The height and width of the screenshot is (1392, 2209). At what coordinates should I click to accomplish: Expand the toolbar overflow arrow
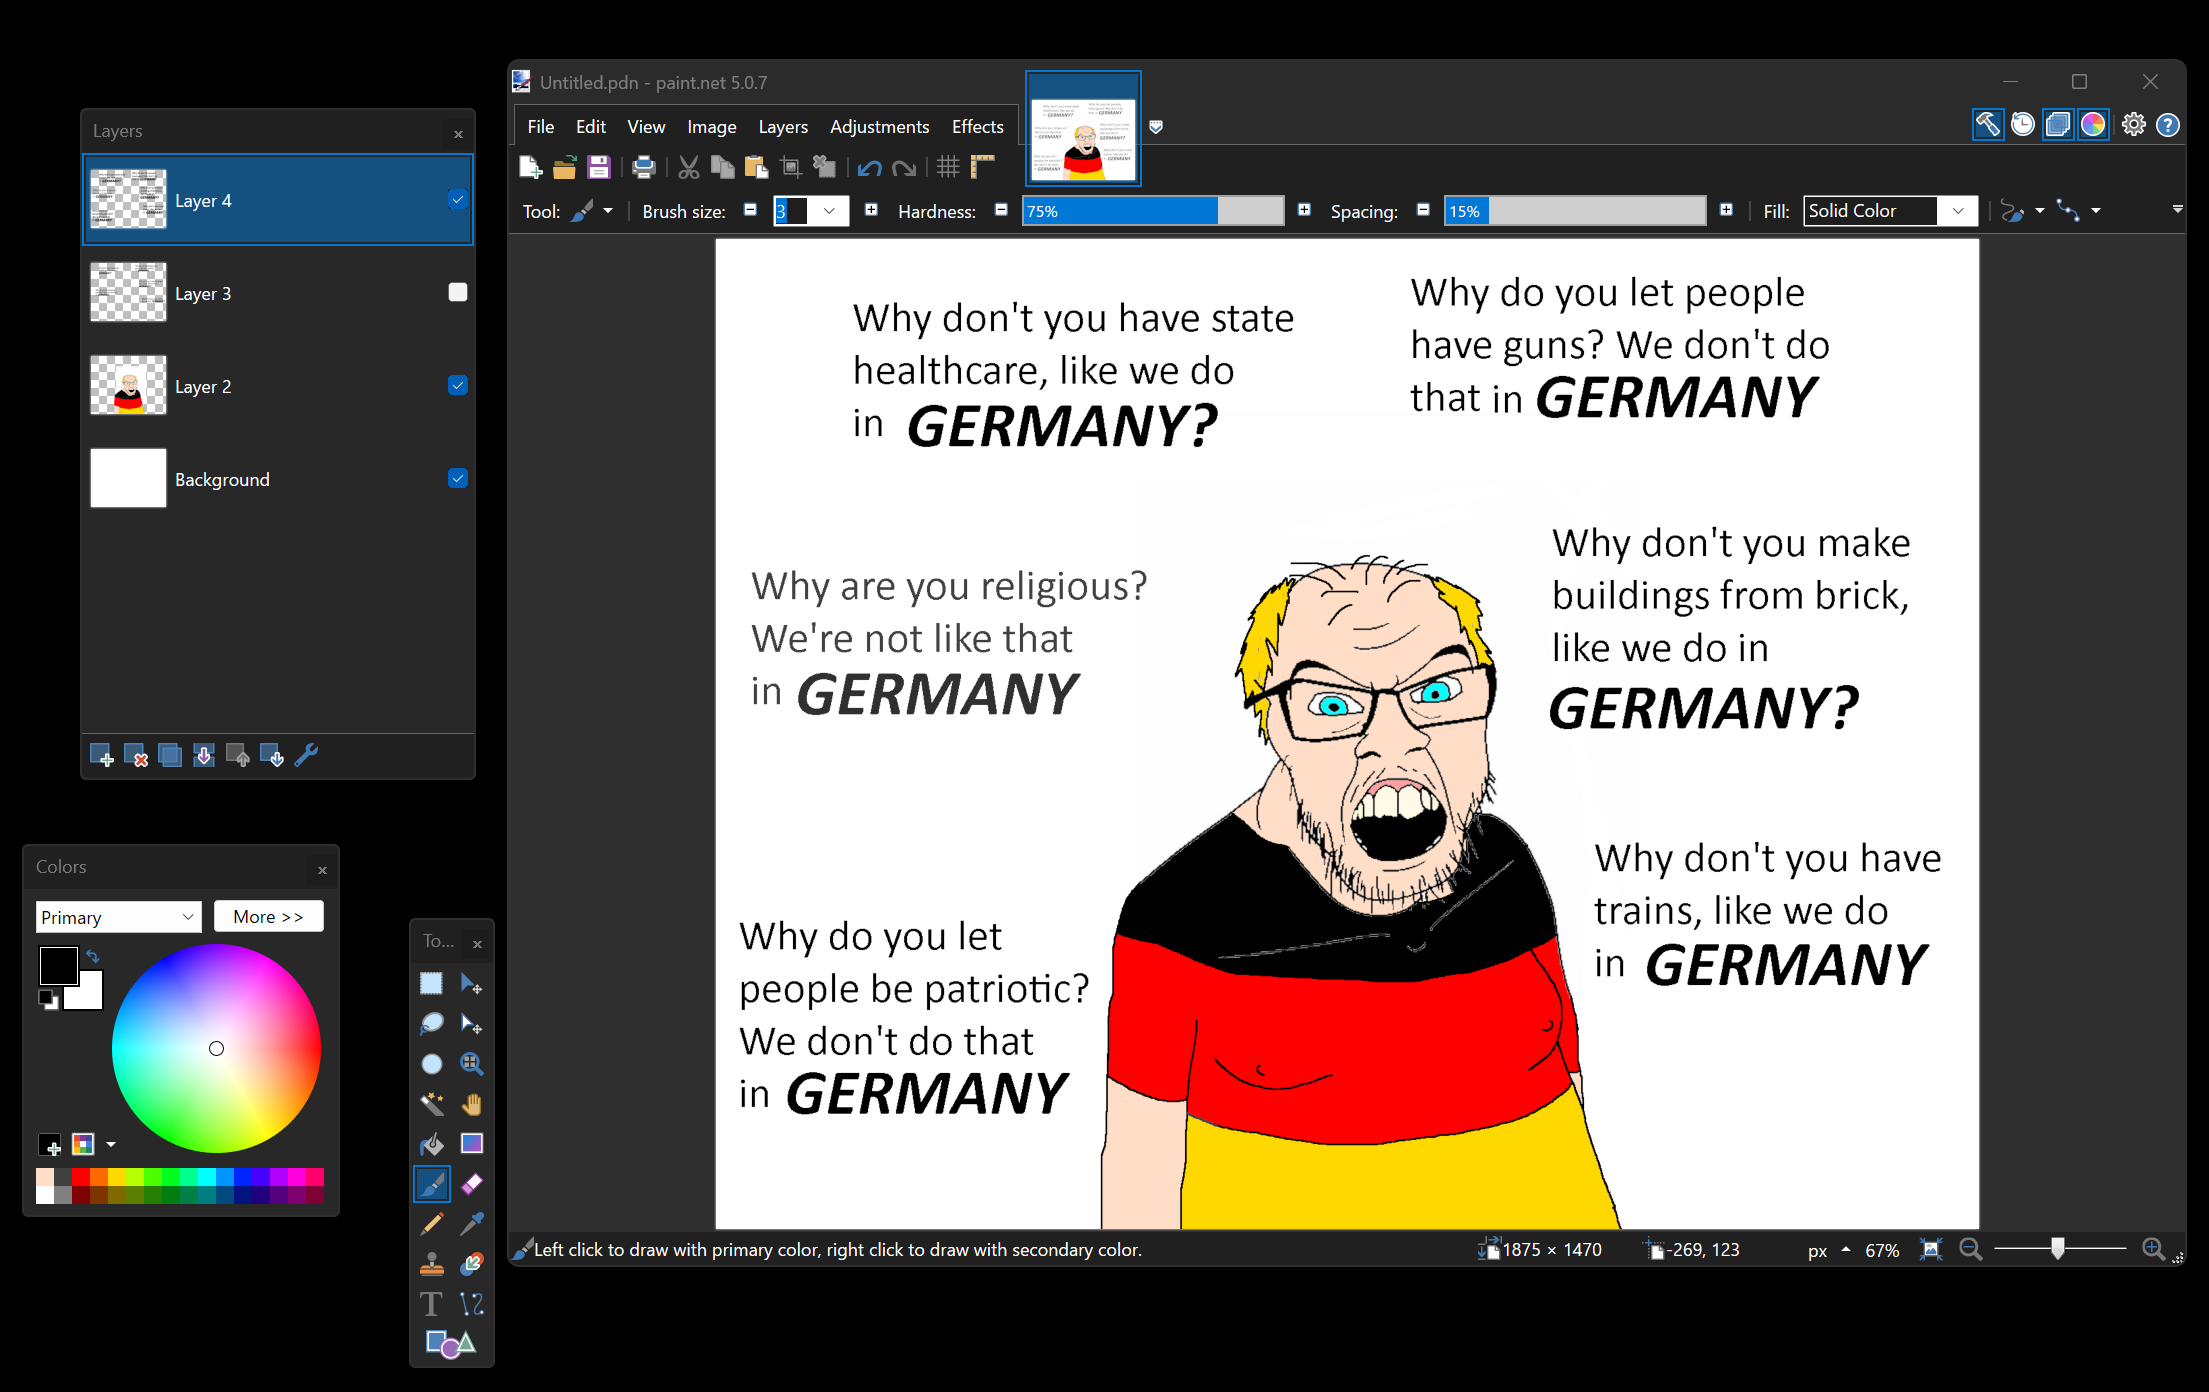(x=2177, y=210)
